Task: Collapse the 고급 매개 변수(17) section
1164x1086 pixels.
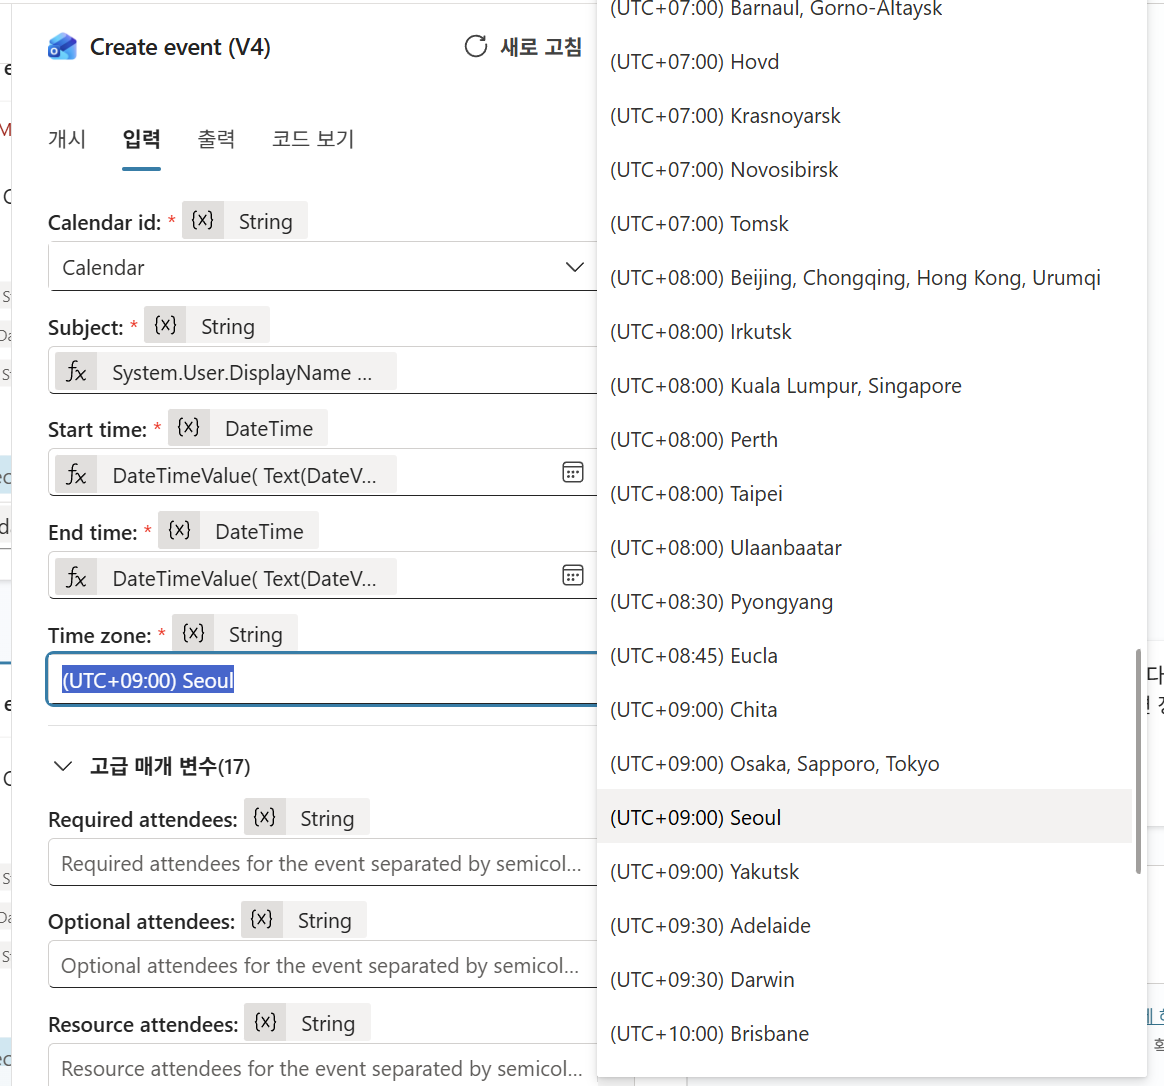Action: (x=63, y=766)
